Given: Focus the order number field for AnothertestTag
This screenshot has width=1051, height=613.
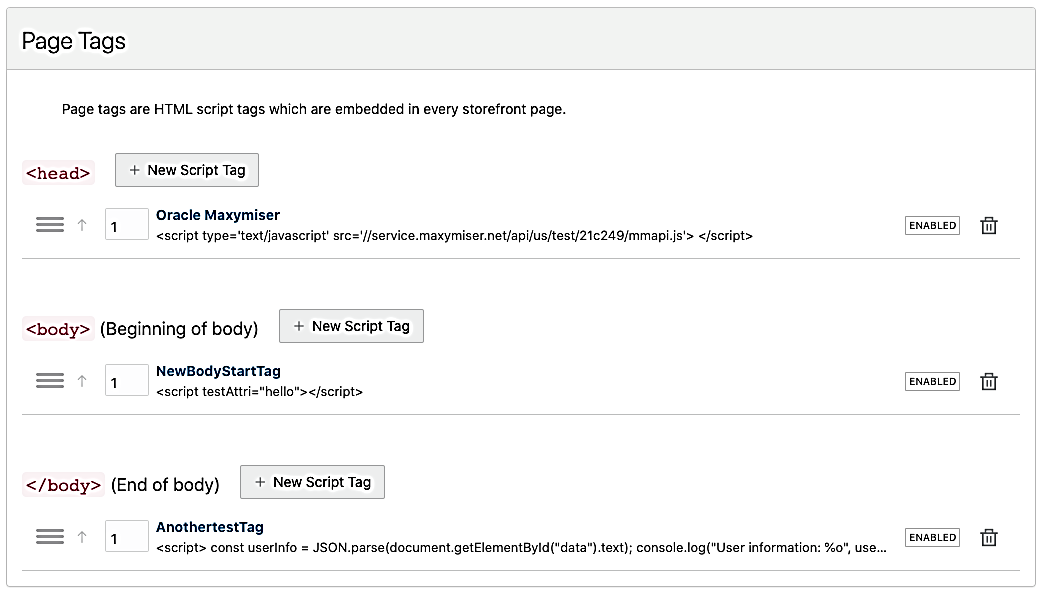Looking at the screenshot, I should (x=126, y=537).
